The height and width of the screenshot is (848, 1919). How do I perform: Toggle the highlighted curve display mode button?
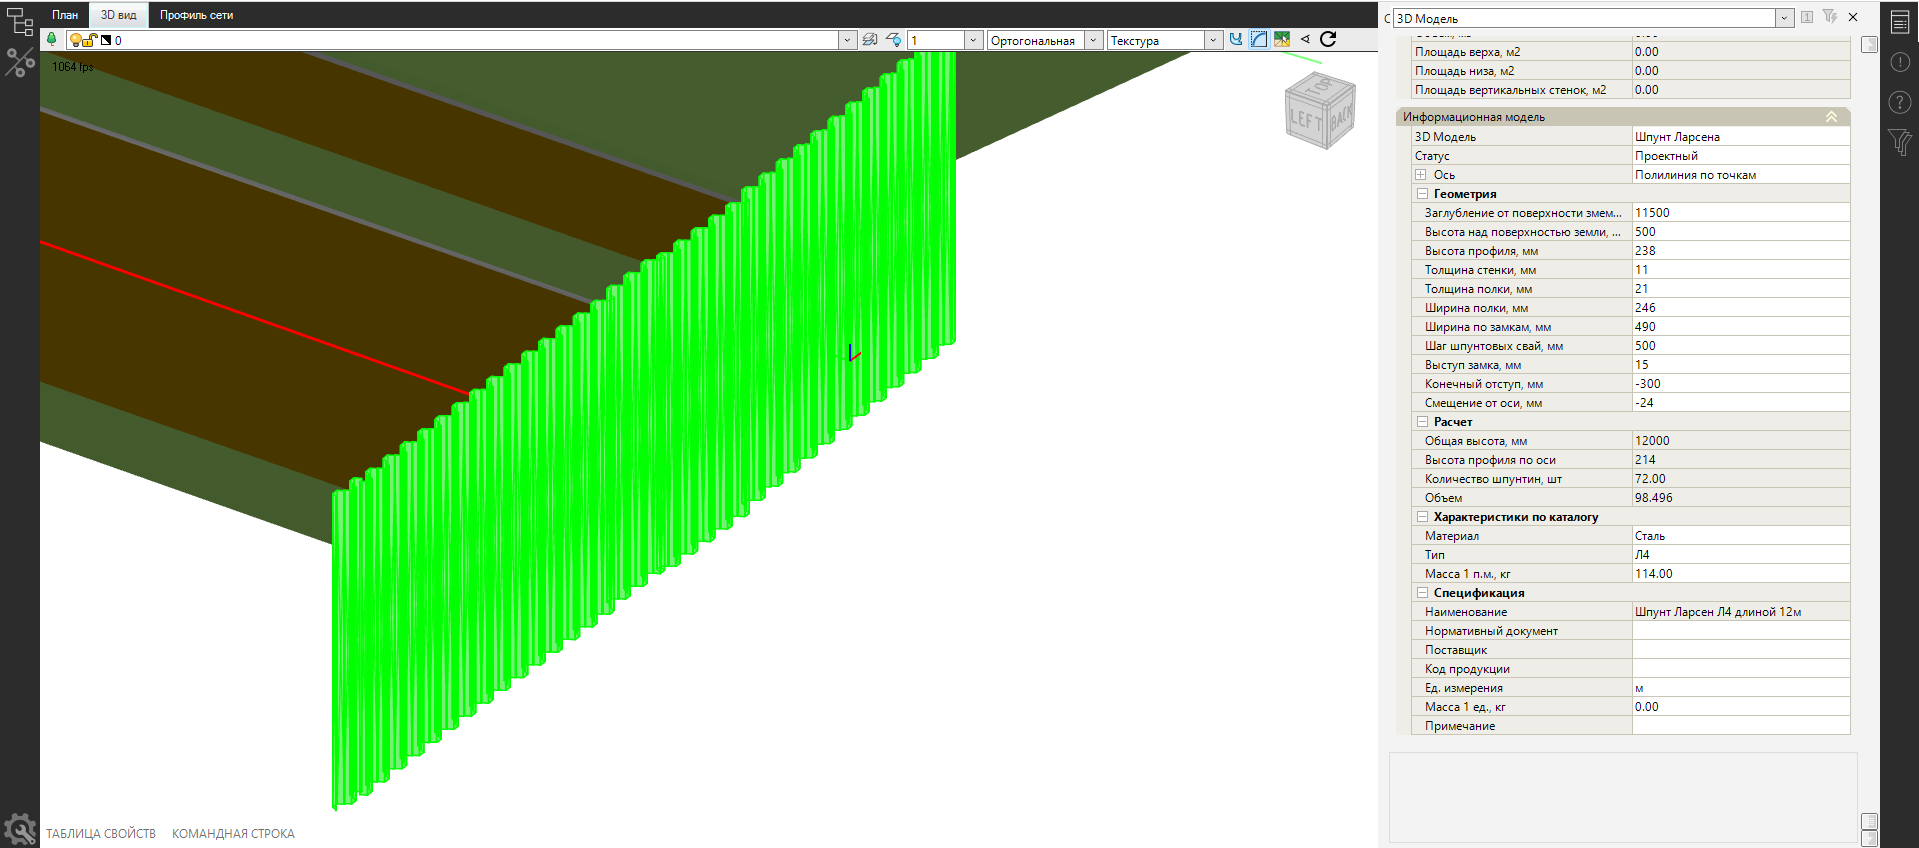(1259, 39)
